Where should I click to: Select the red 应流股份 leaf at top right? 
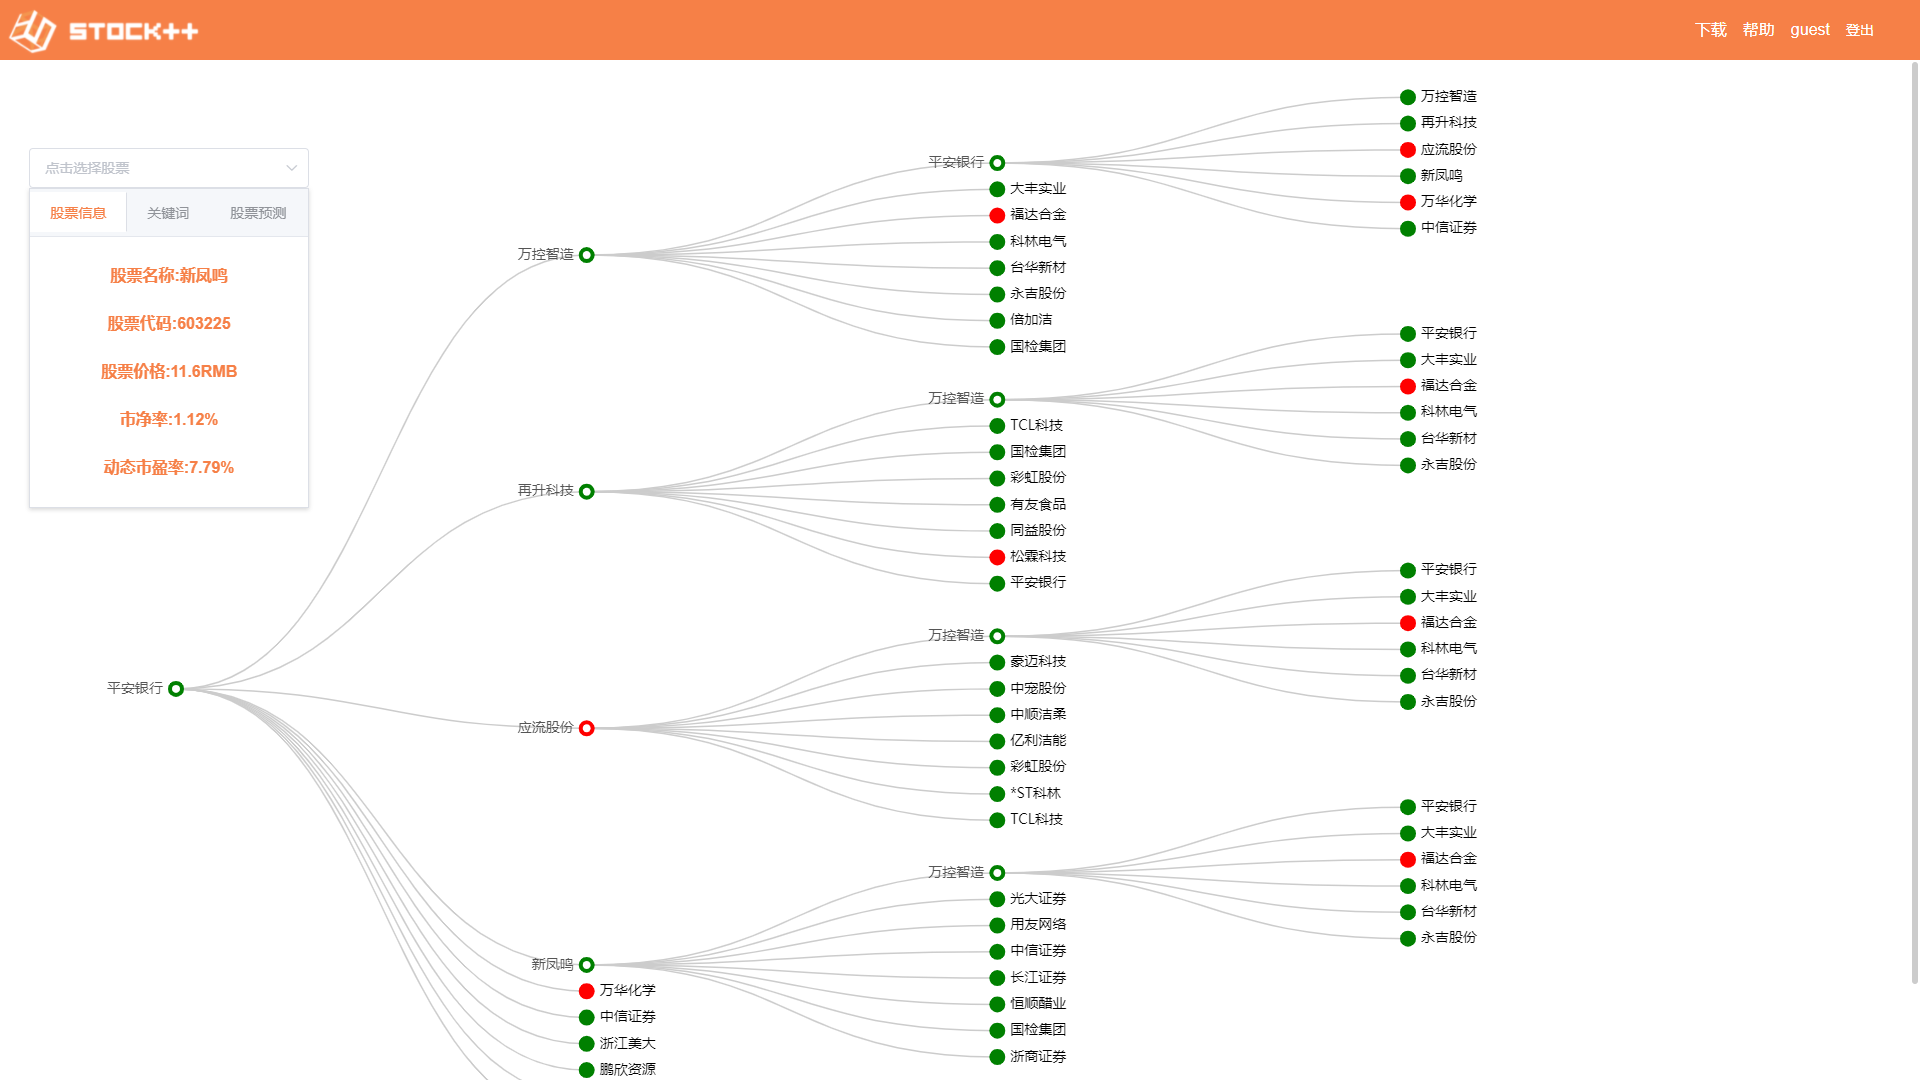[x=1408, y=150]
